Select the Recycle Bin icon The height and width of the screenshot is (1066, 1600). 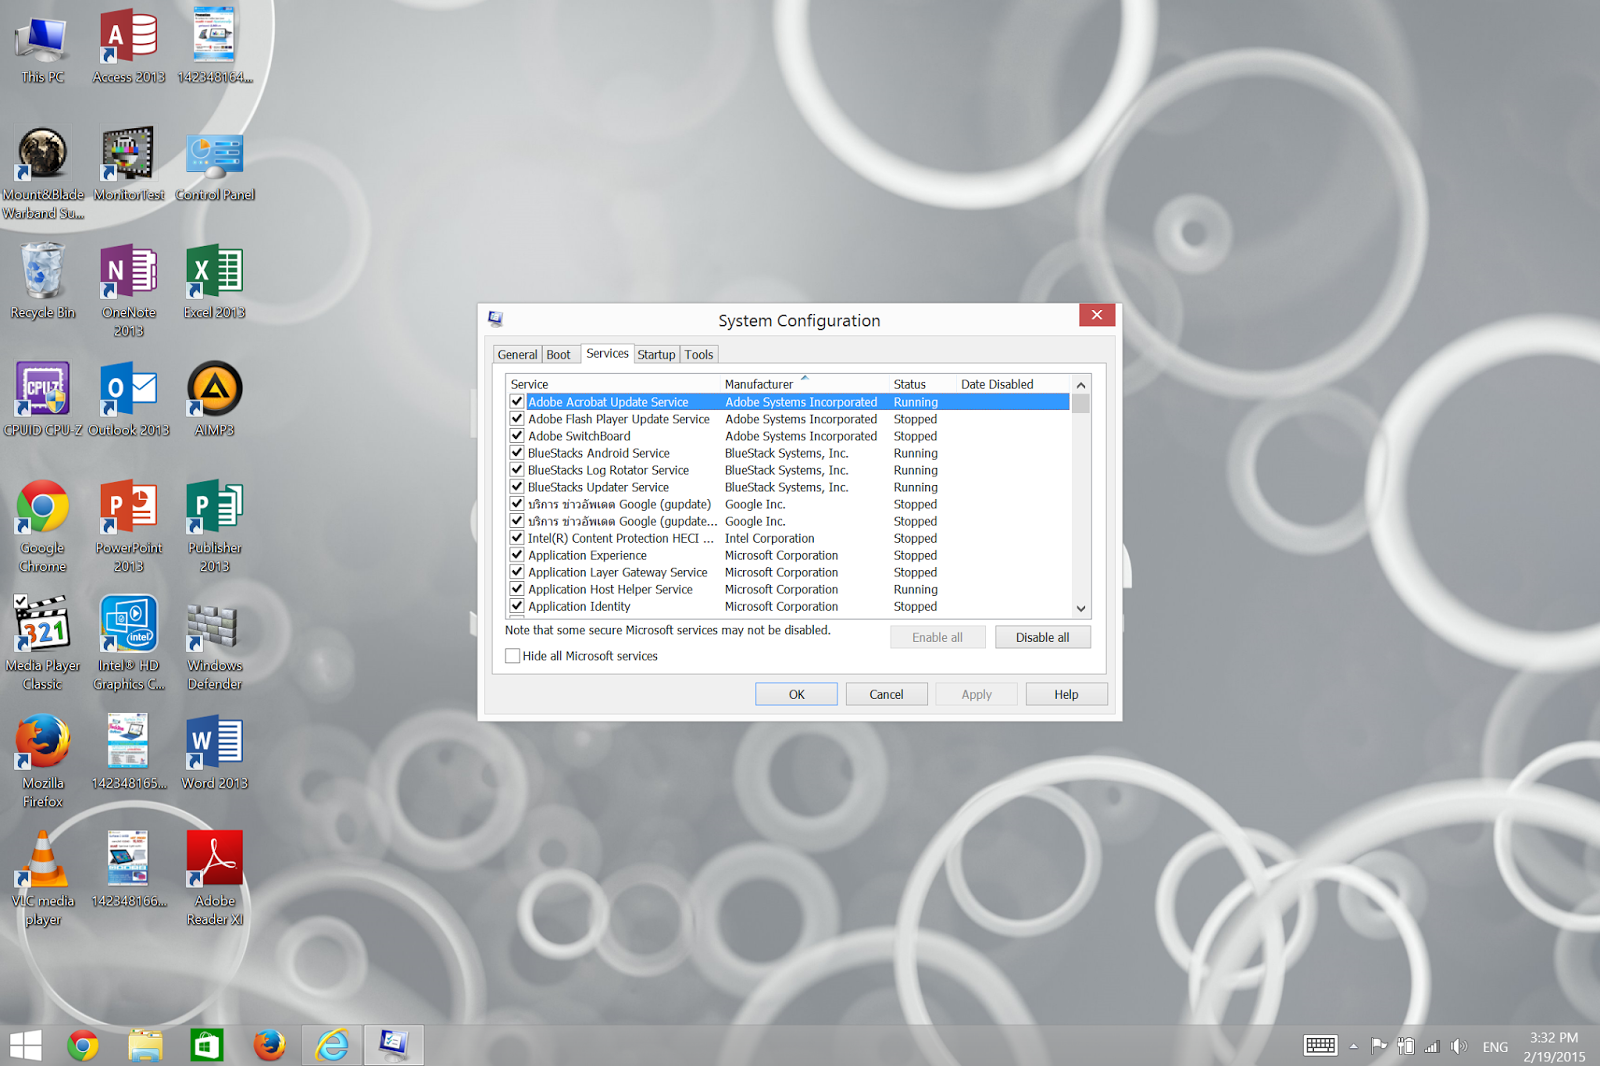(43, 282)
